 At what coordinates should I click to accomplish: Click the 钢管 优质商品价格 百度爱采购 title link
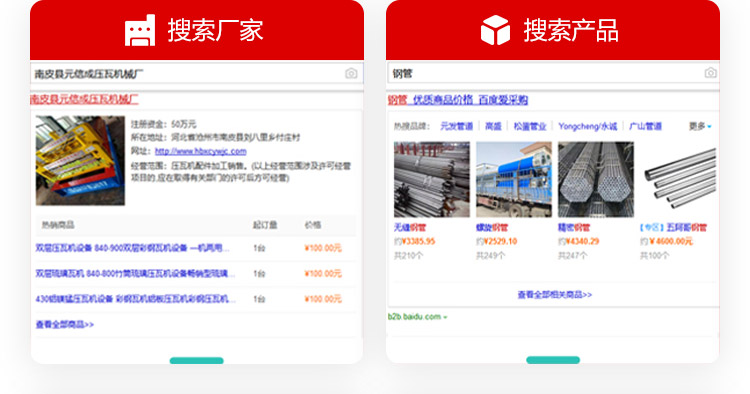(458, 100)
